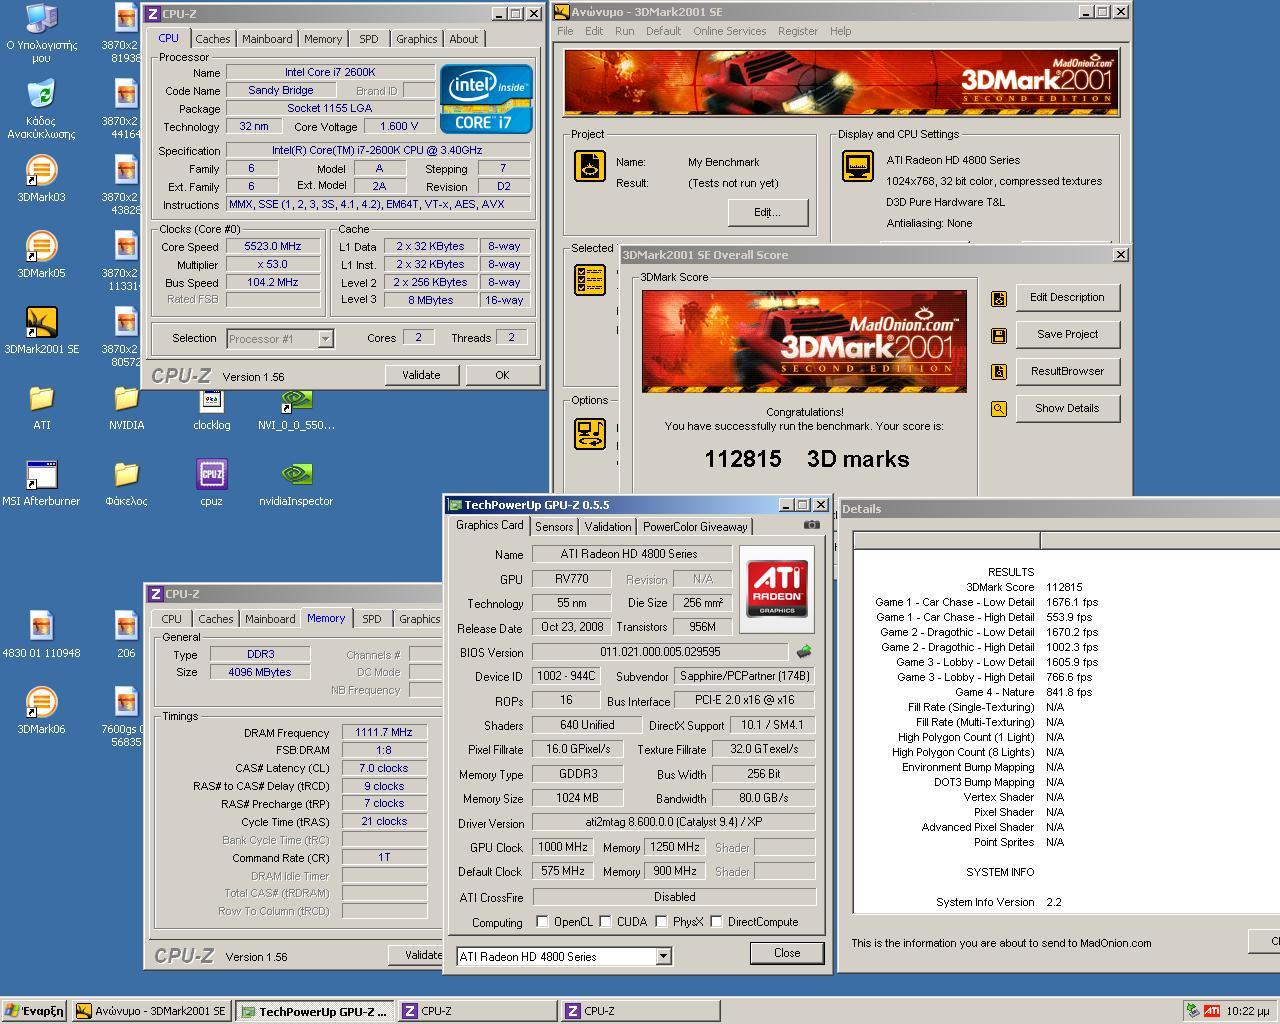Open the Processor #1 selection dropdown

click(325, 339)
